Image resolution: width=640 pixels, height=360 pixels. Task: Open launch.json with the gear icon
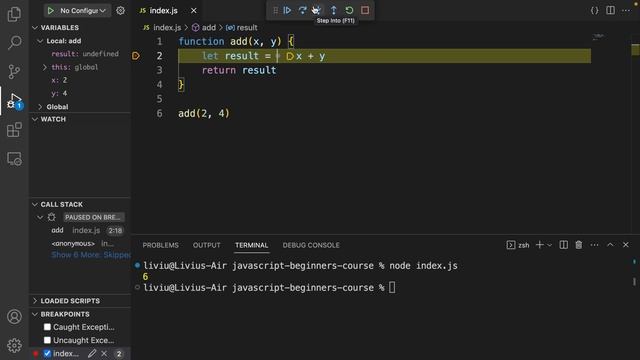(120, 11)
